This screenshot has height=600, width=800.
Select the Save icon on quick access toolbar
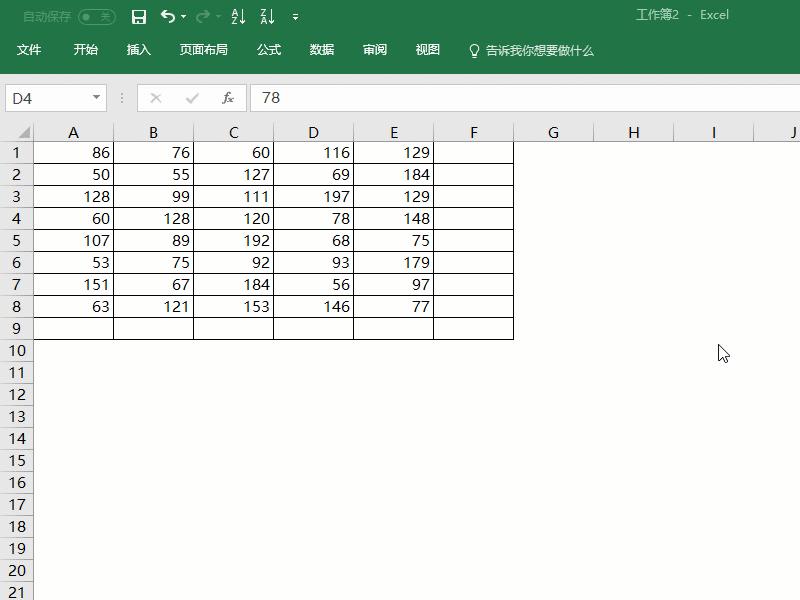139,17
